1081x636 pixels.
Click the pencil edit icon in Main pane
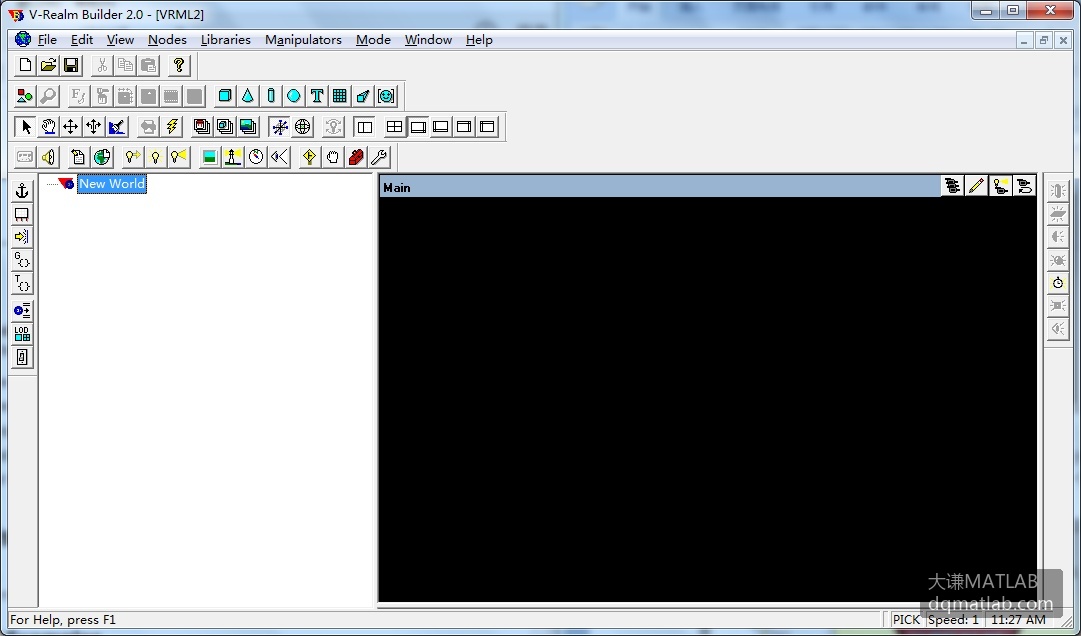pyautogui.click(x=976, y=186)
